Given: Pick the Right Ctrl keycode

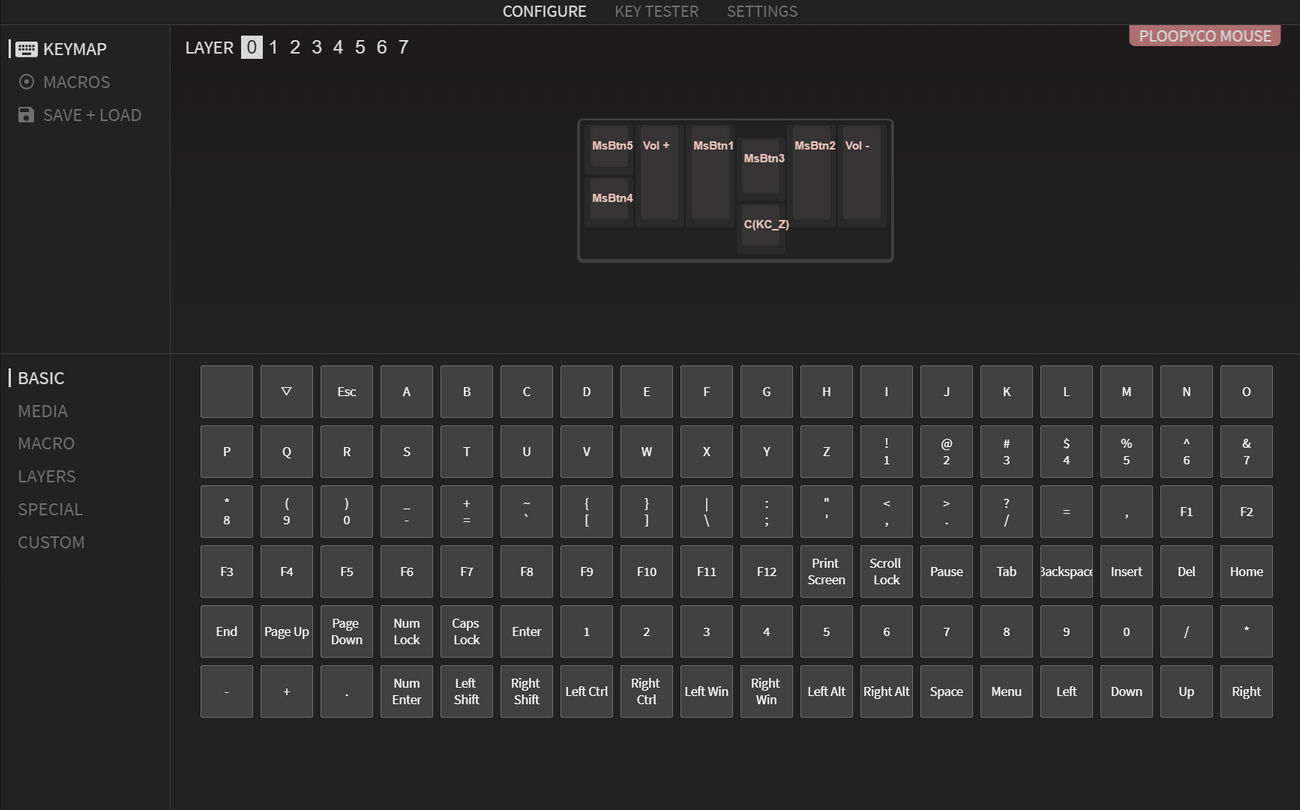Looking at the screenshot, I should point(646,691).
